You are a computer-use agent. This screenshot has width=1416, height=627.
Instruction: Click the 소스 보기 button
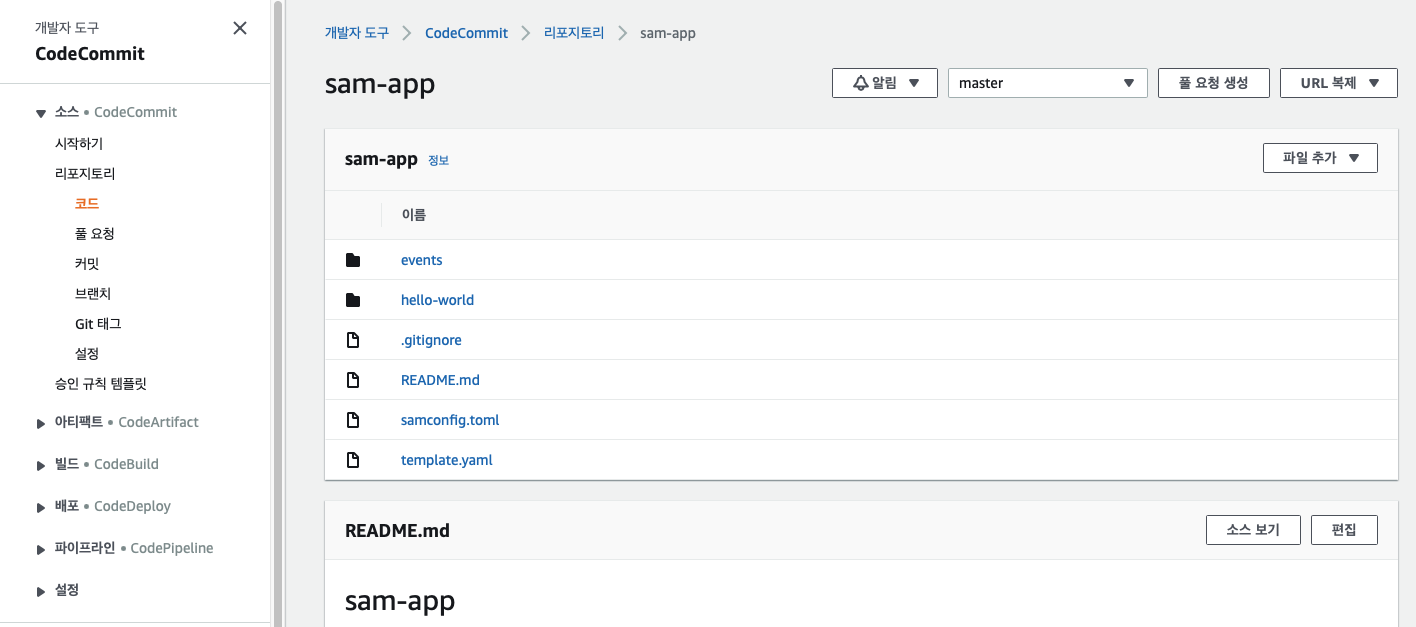pos(1253,530)
